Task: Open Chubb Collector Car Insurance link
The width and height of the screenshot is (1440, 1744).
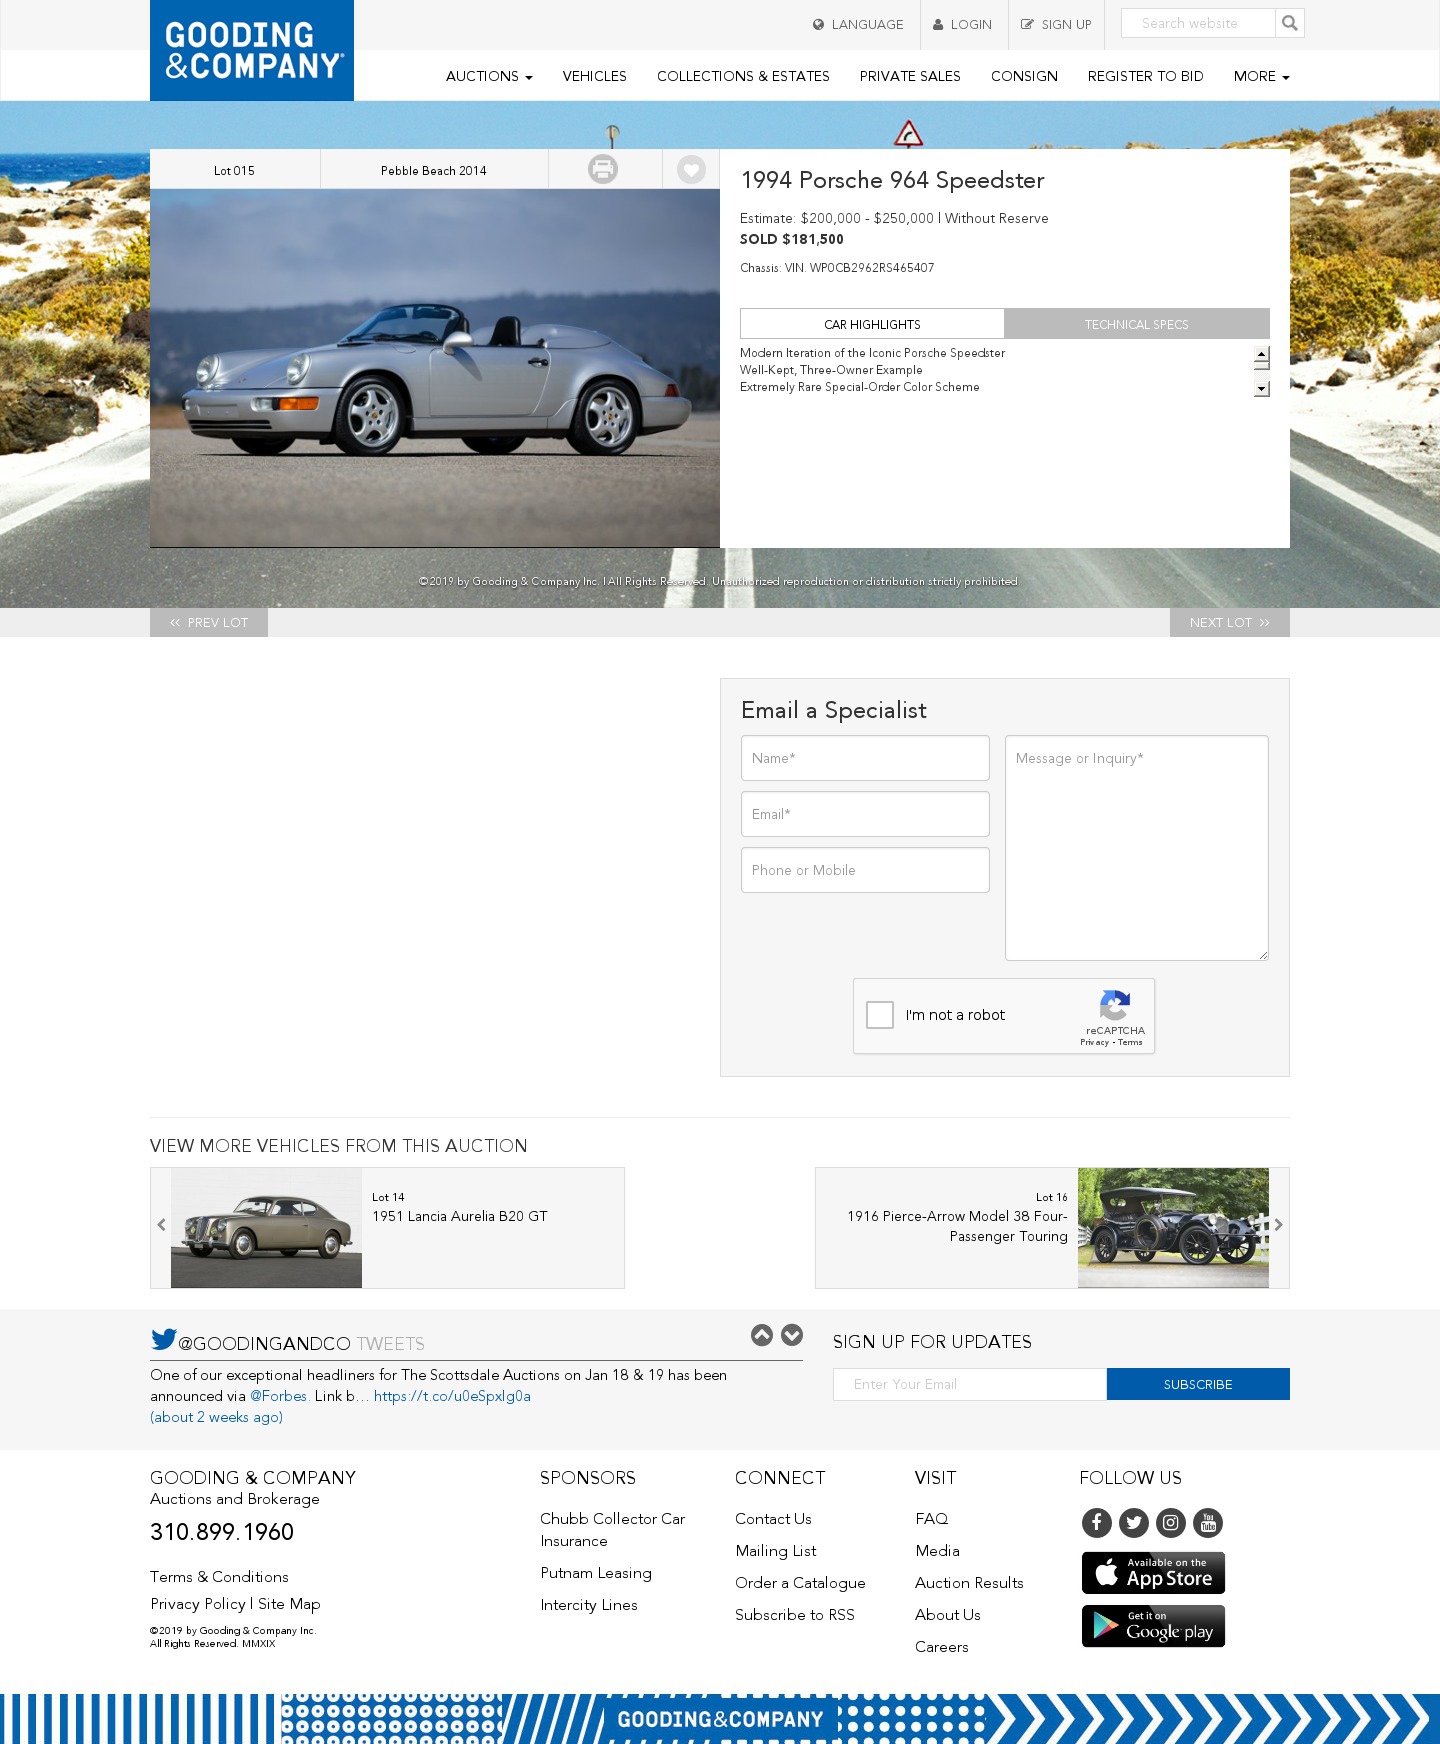Action: [613, 1530]
